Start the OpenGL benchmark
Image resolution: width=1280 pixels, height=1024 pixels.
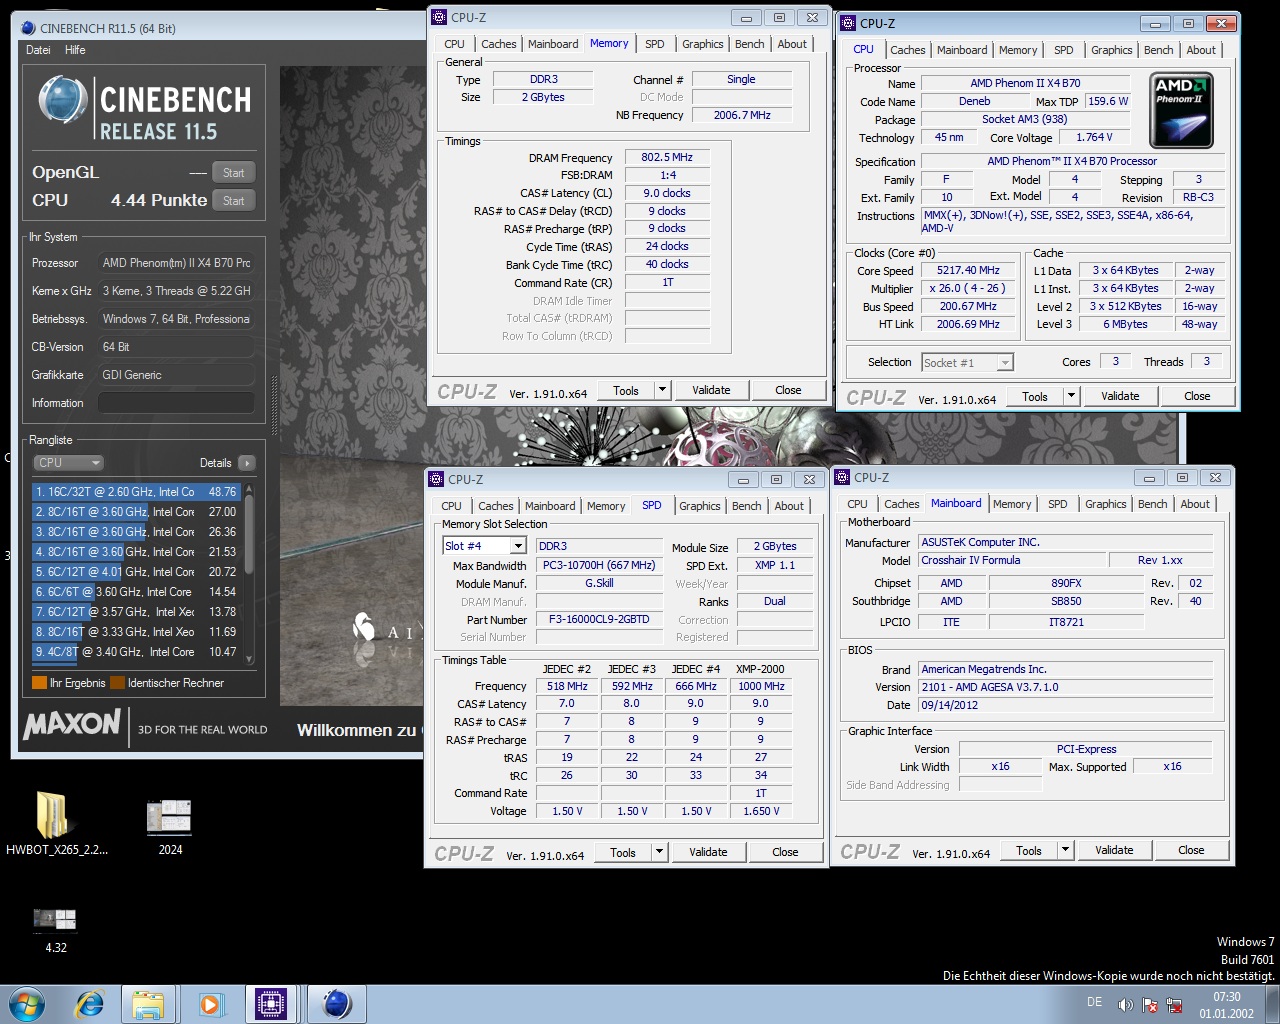pyautogui.click(x=233, y=173)
